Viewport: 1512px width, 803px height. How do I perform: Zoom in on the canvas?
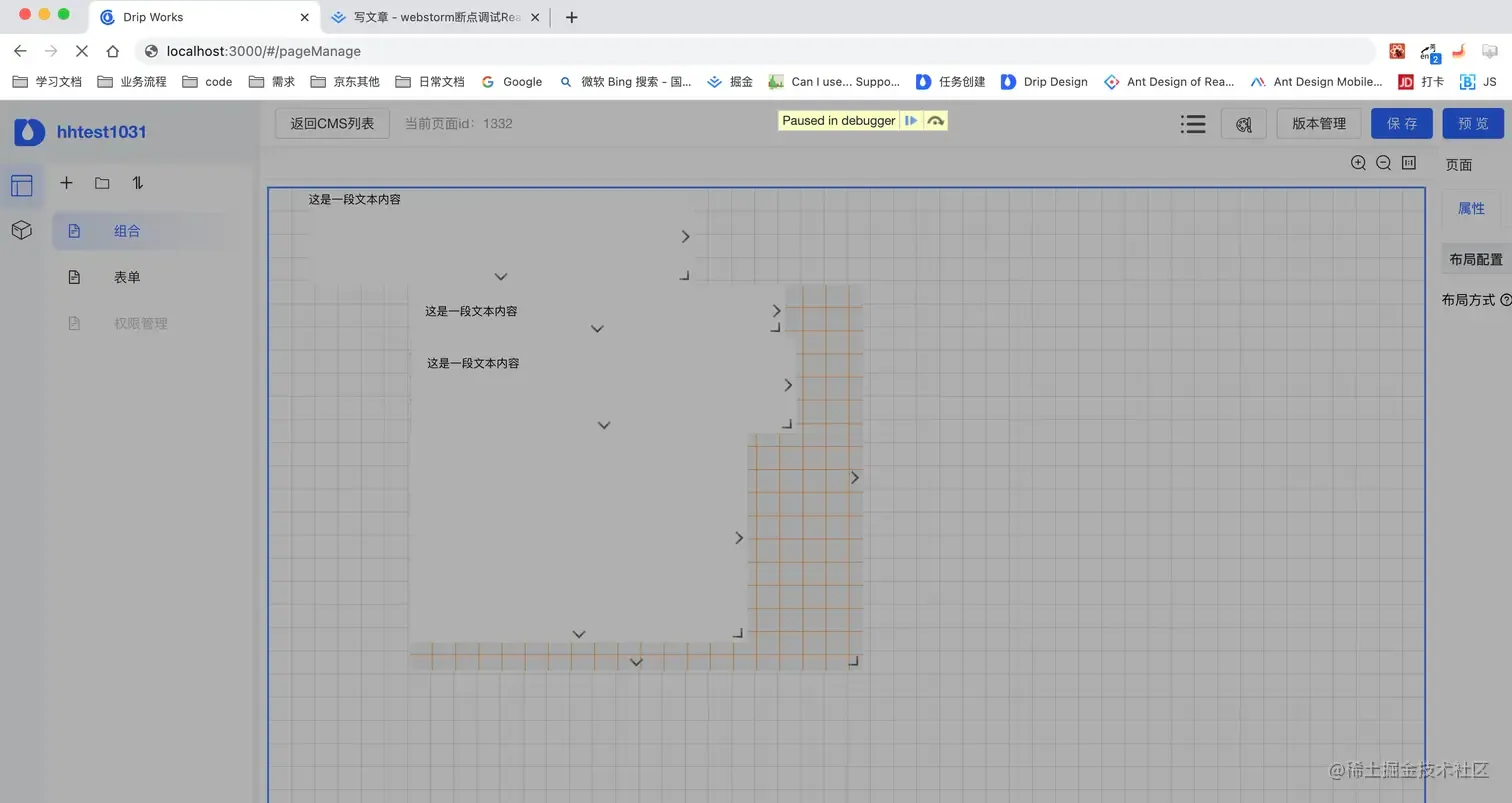[1358, 163]
